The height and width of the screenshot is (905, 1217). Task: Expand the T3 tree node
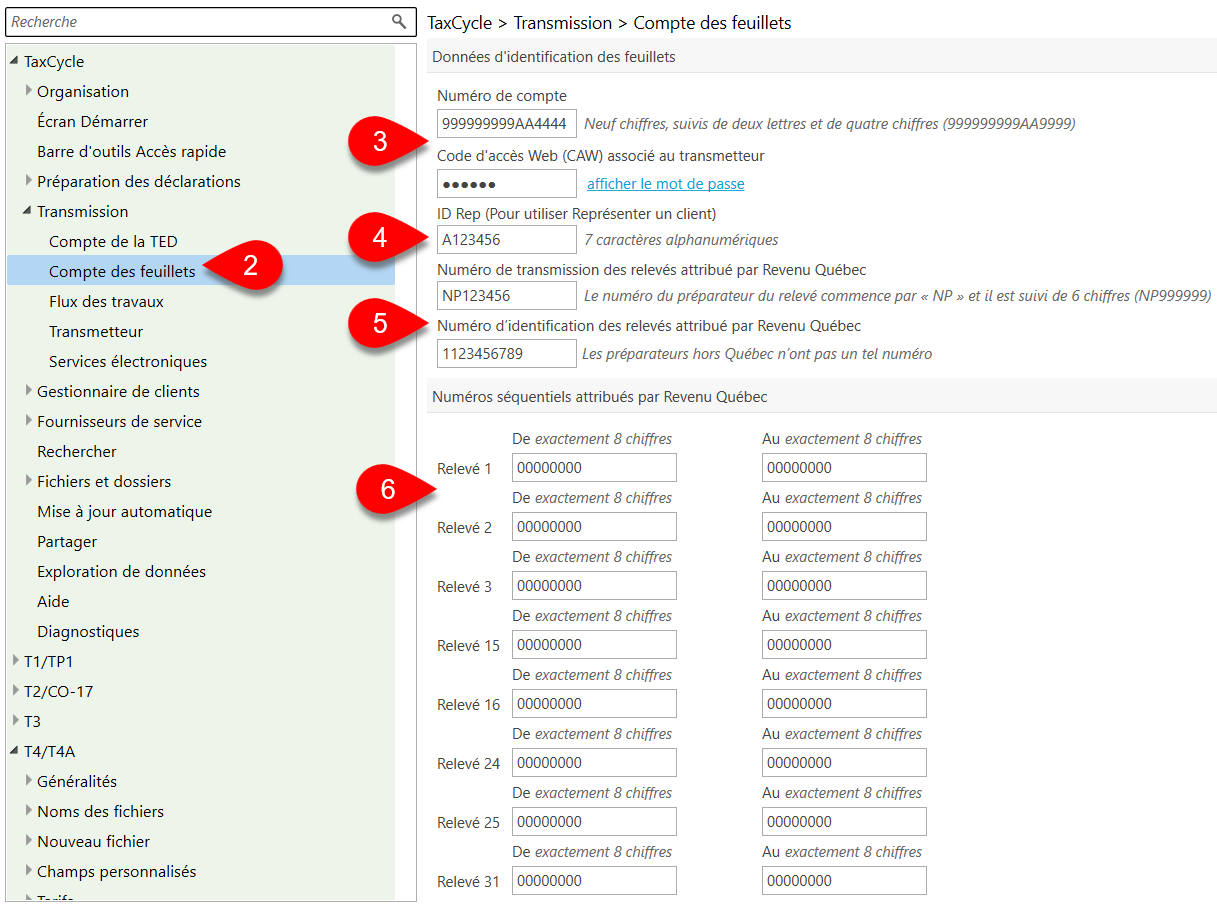click(15, 721)
